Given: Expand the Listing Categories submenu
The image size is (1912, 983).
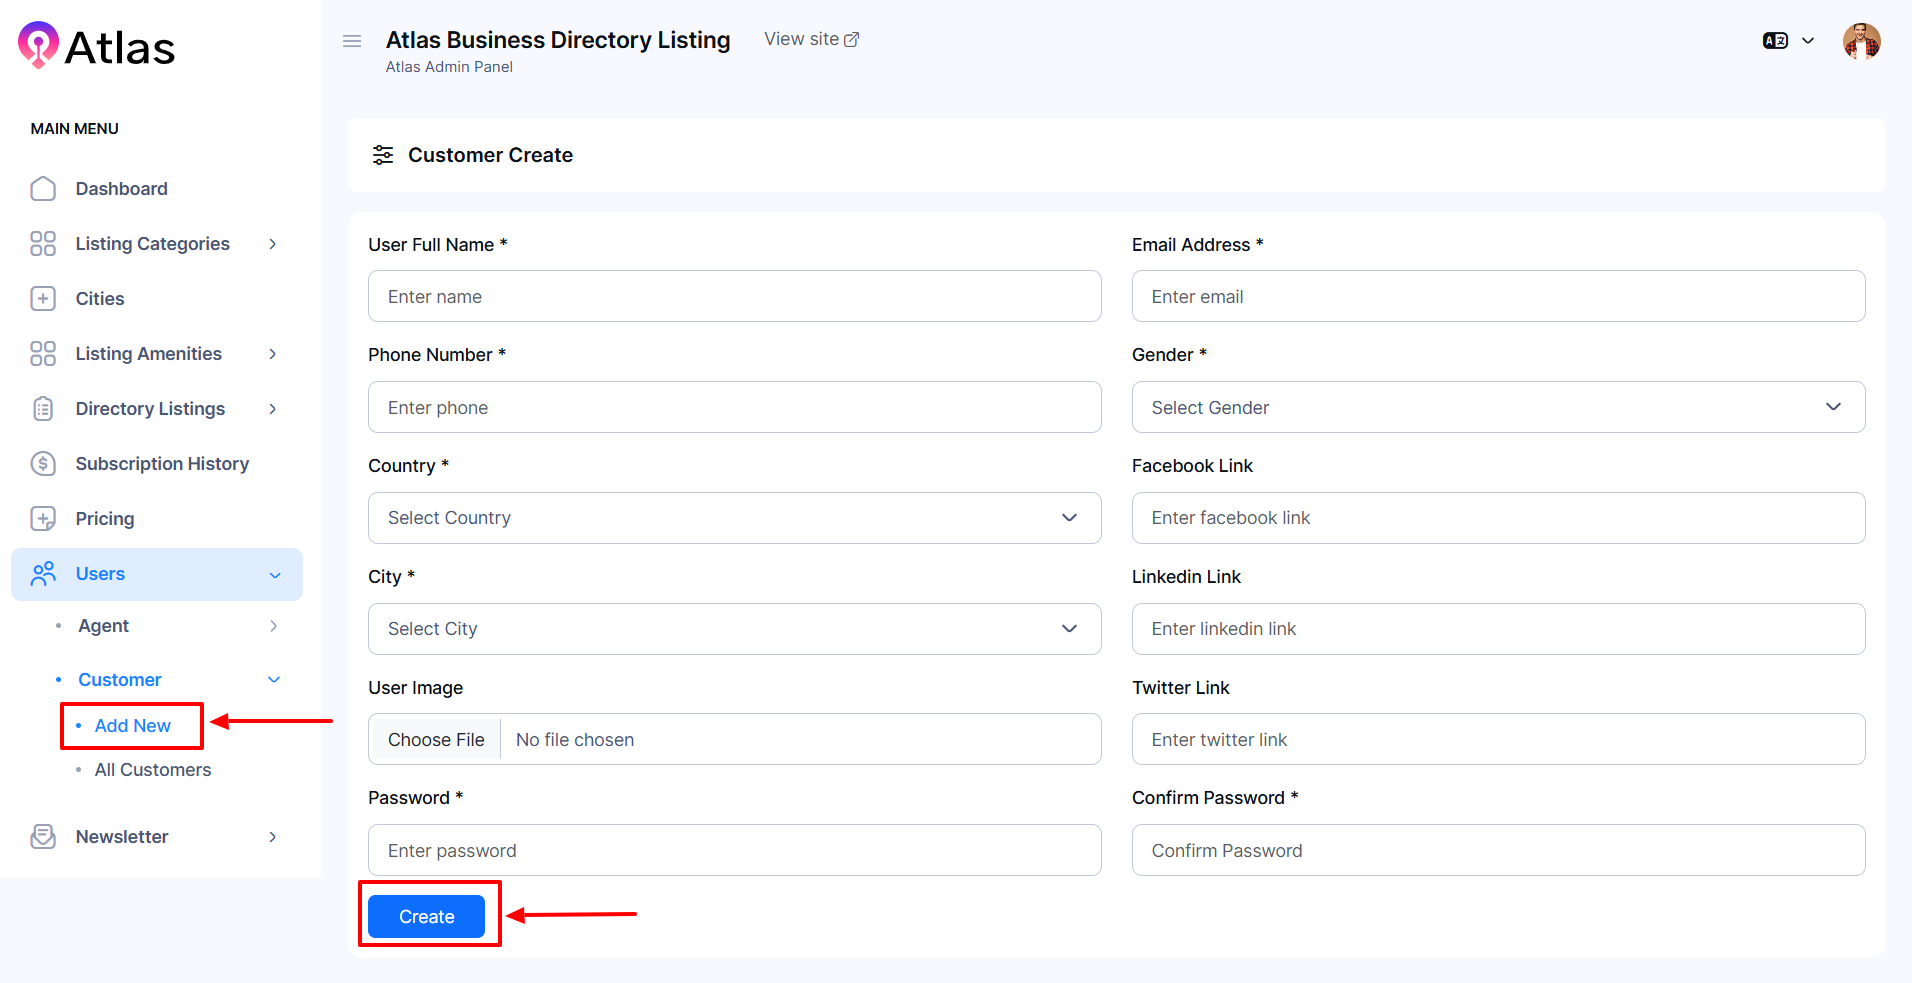Looking at the screenshot, I should point(272,244).
